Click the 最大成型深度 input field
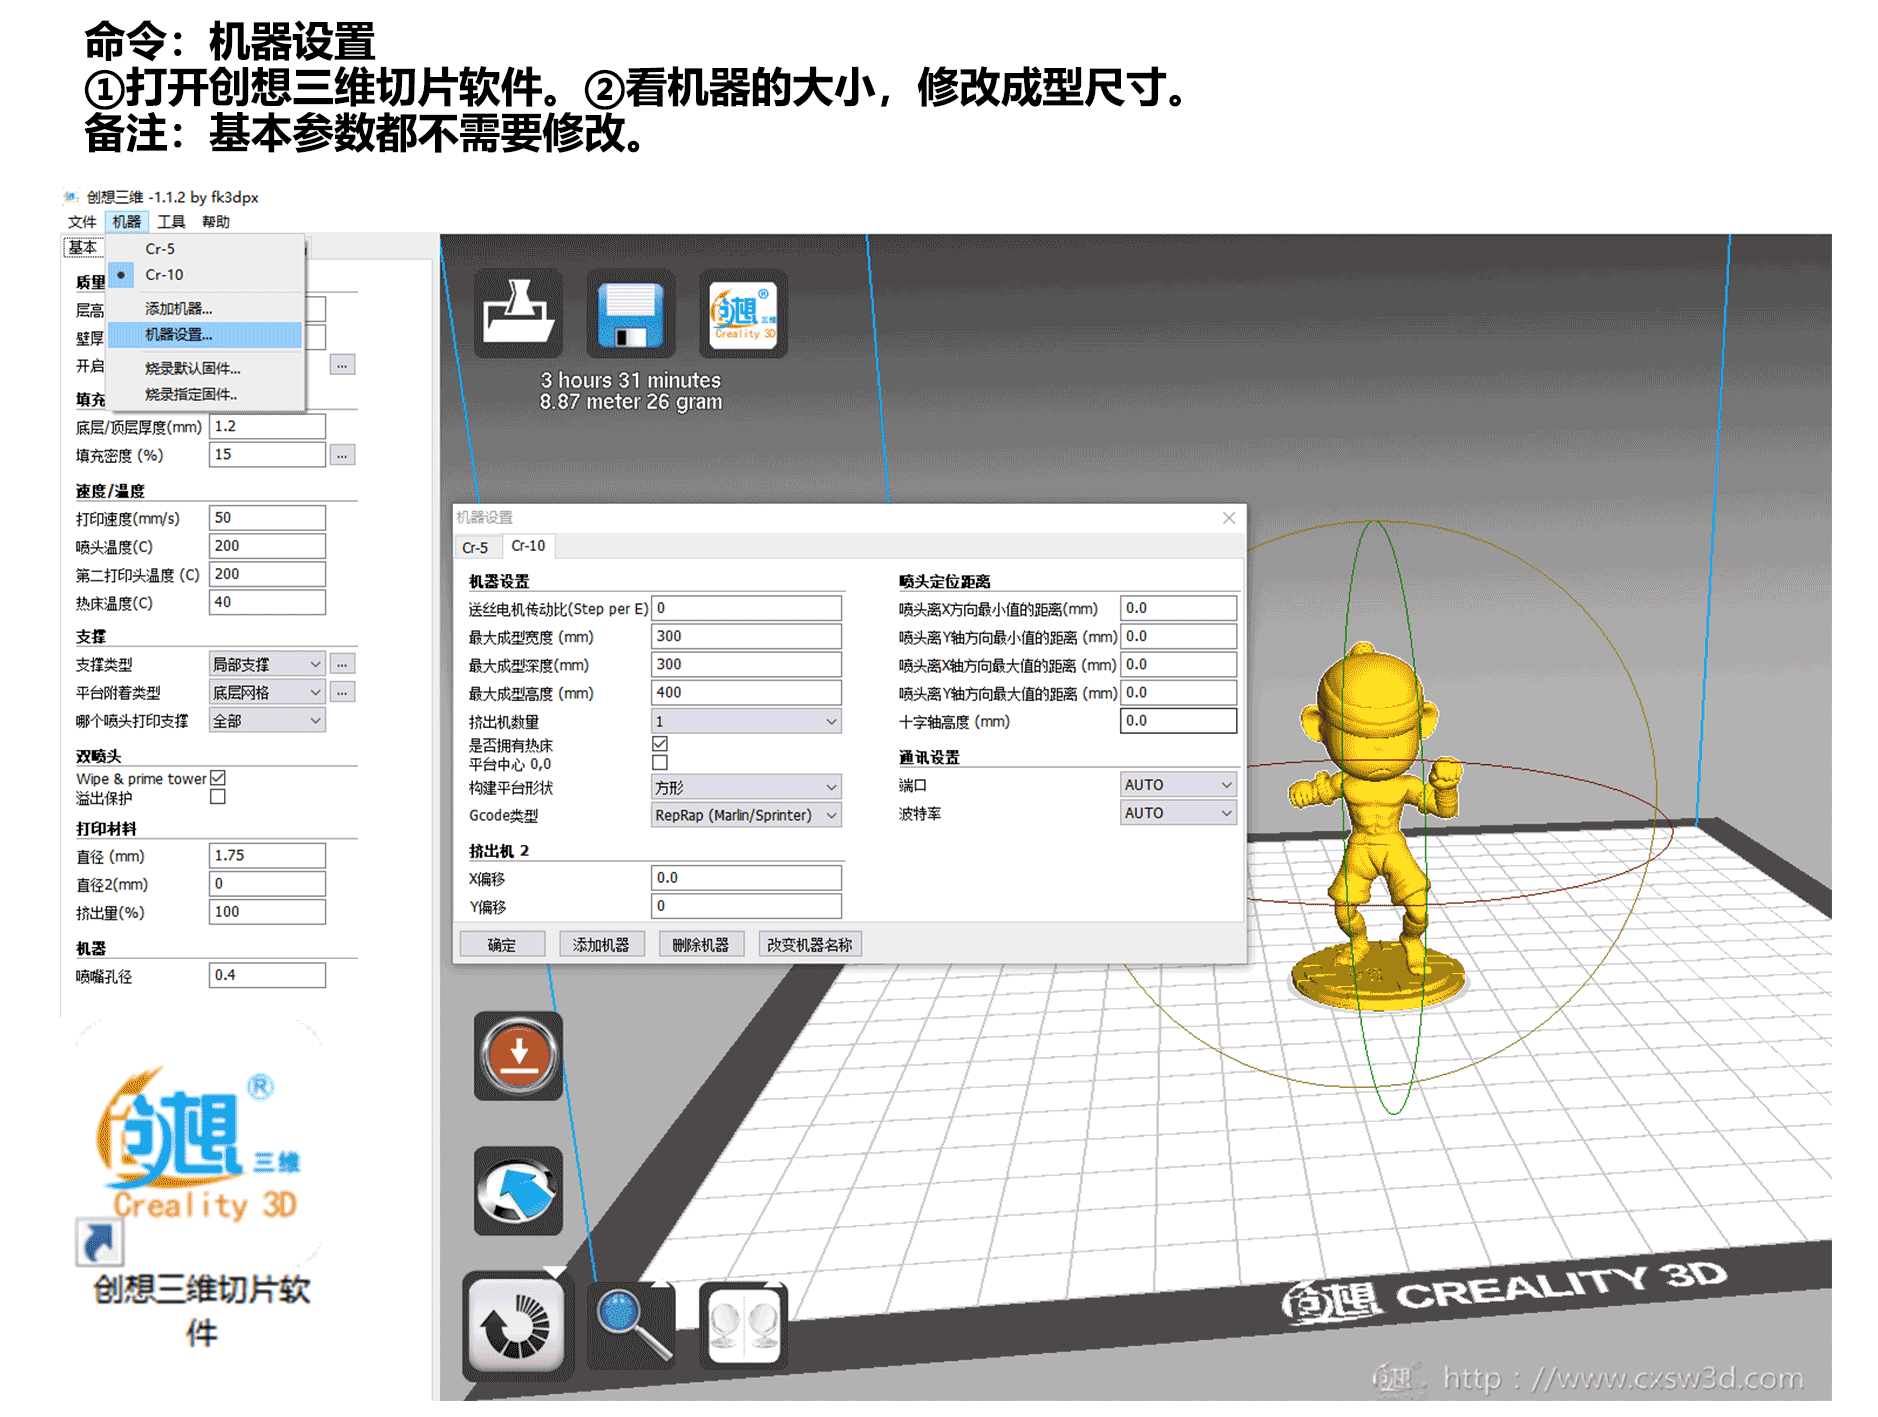The width and height of the screenshot is (1878, 1417). coord(746,664)
